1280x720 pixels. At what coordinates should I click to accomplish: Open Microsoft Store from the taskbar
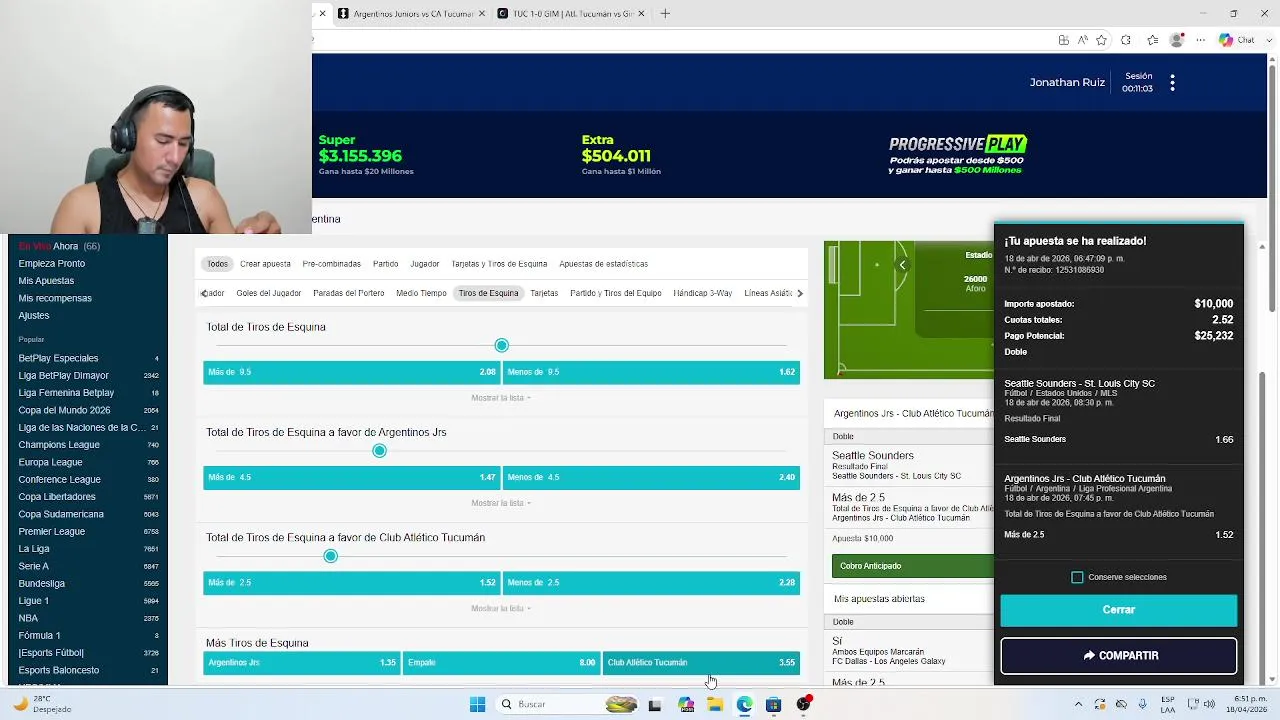[773, 704]
